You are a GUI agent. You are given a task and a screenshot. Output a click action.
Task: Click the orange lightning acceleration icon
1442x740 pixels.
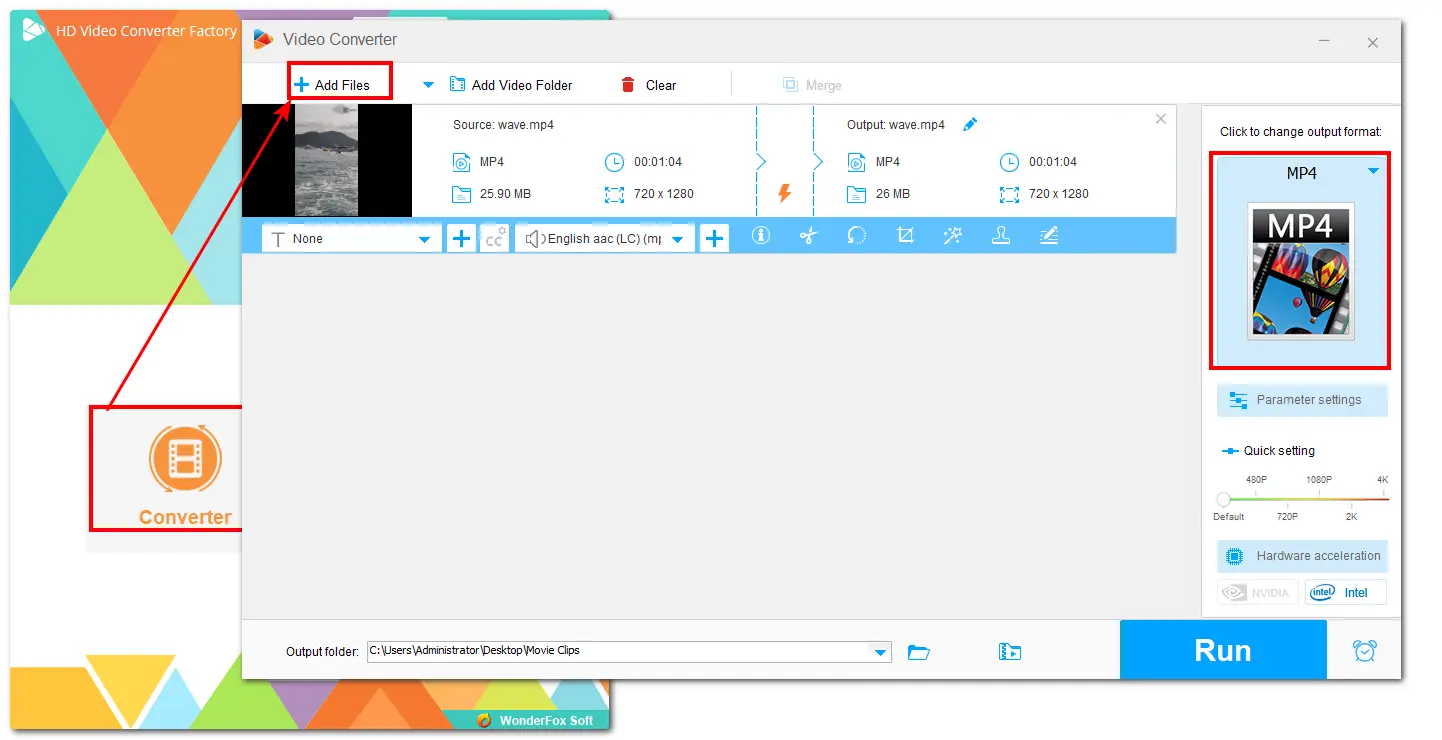[x=785, y=193]
